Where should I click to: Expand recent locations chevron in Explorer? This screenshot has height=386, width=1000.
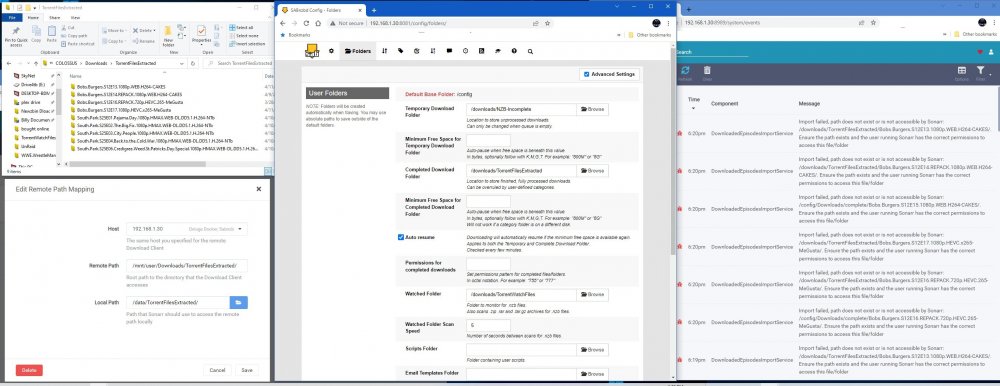(x=27, y=63)
